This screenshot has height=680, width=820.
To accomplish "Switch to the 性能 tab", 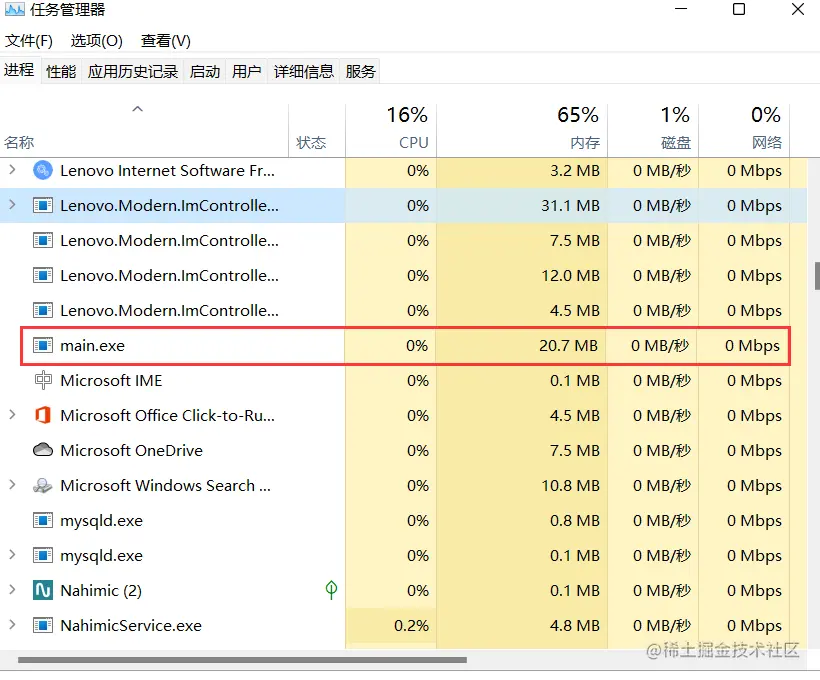I will (x=61, y=71).
